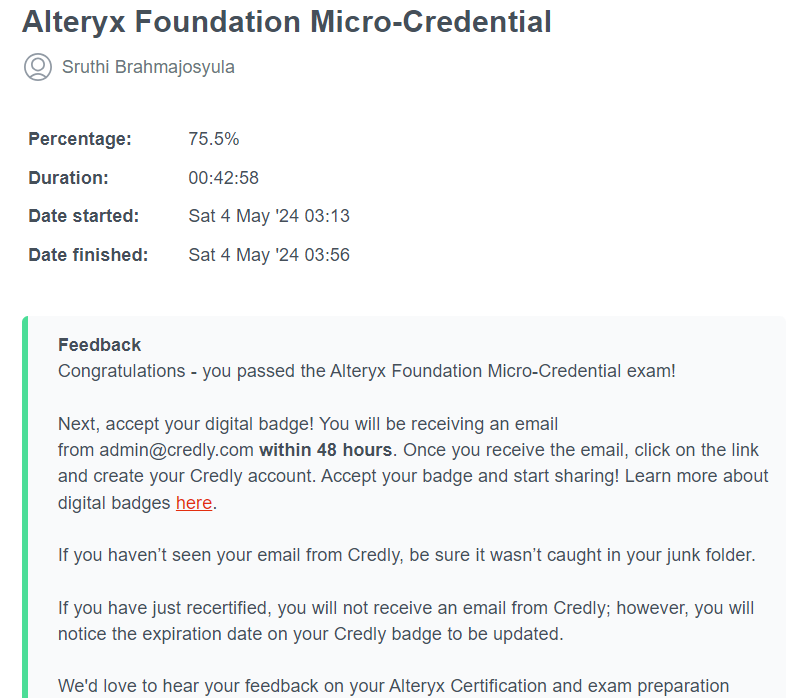The width and height of the screenshot is (805, 698).
Task: Select the 00:42:58 duration value
Action: click(223, 178)
